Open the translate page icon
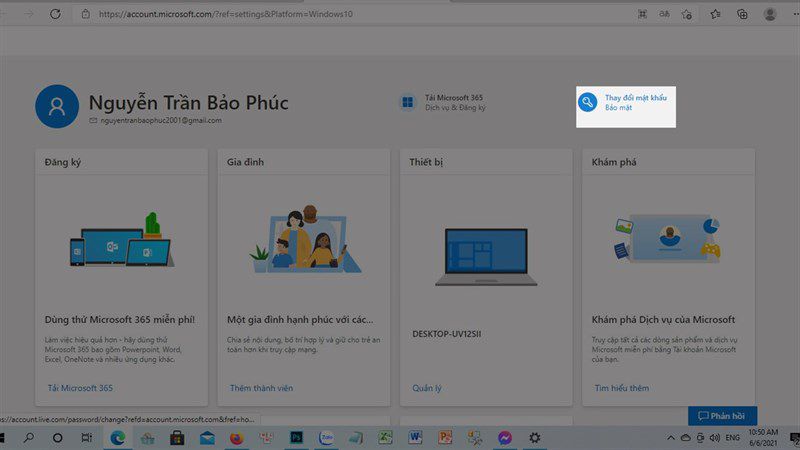Viewport: 800px width, 450px height. [x=664, y=14]
